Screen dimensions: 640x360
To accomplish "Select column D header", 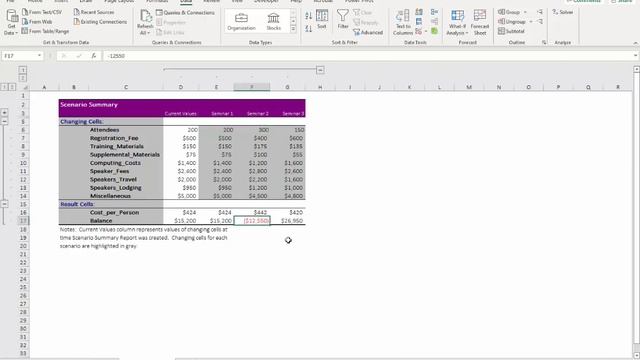I will [180, 87].
